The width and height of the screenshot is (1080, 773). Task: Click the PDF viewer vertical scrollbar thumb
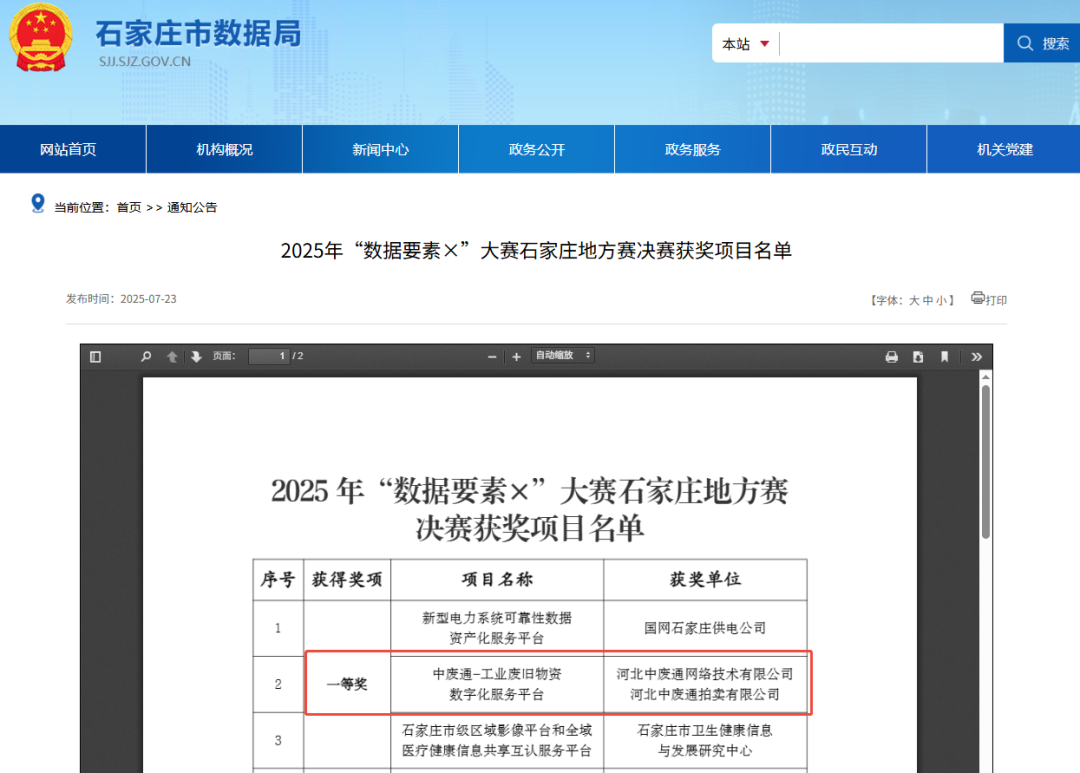[x=986, y=462]
